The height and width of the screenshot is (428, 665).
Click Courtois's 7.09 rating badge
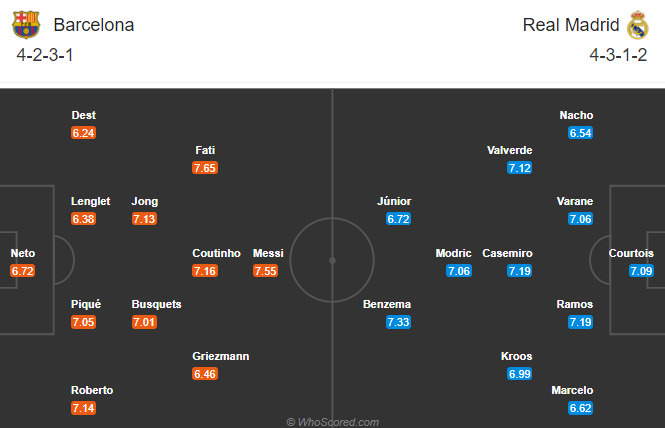pos(641,271)
